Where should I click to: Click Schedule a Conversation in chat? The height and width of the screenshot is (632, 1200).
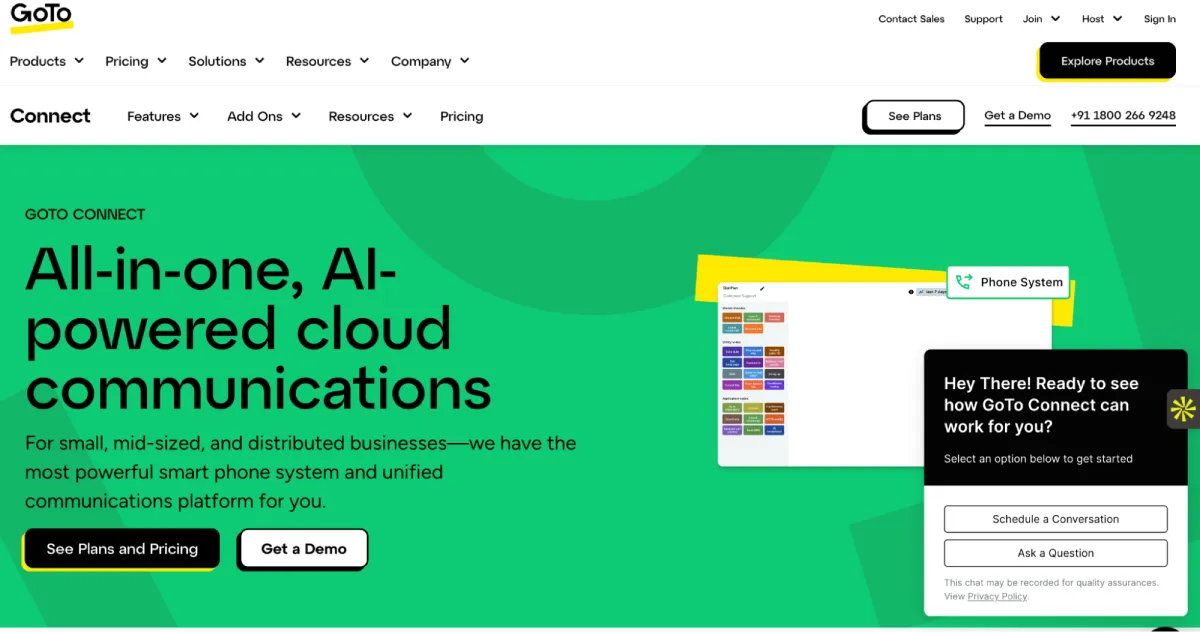click(1055, 519)
